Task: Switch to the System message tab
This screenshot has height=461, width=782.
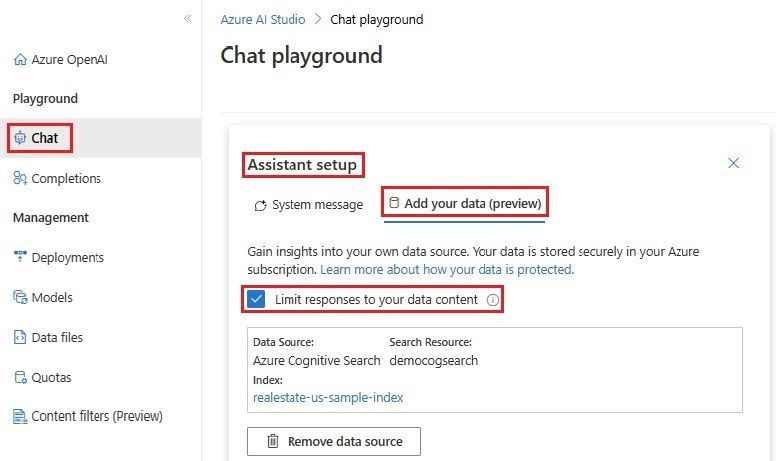Action: tap(308, 205)
